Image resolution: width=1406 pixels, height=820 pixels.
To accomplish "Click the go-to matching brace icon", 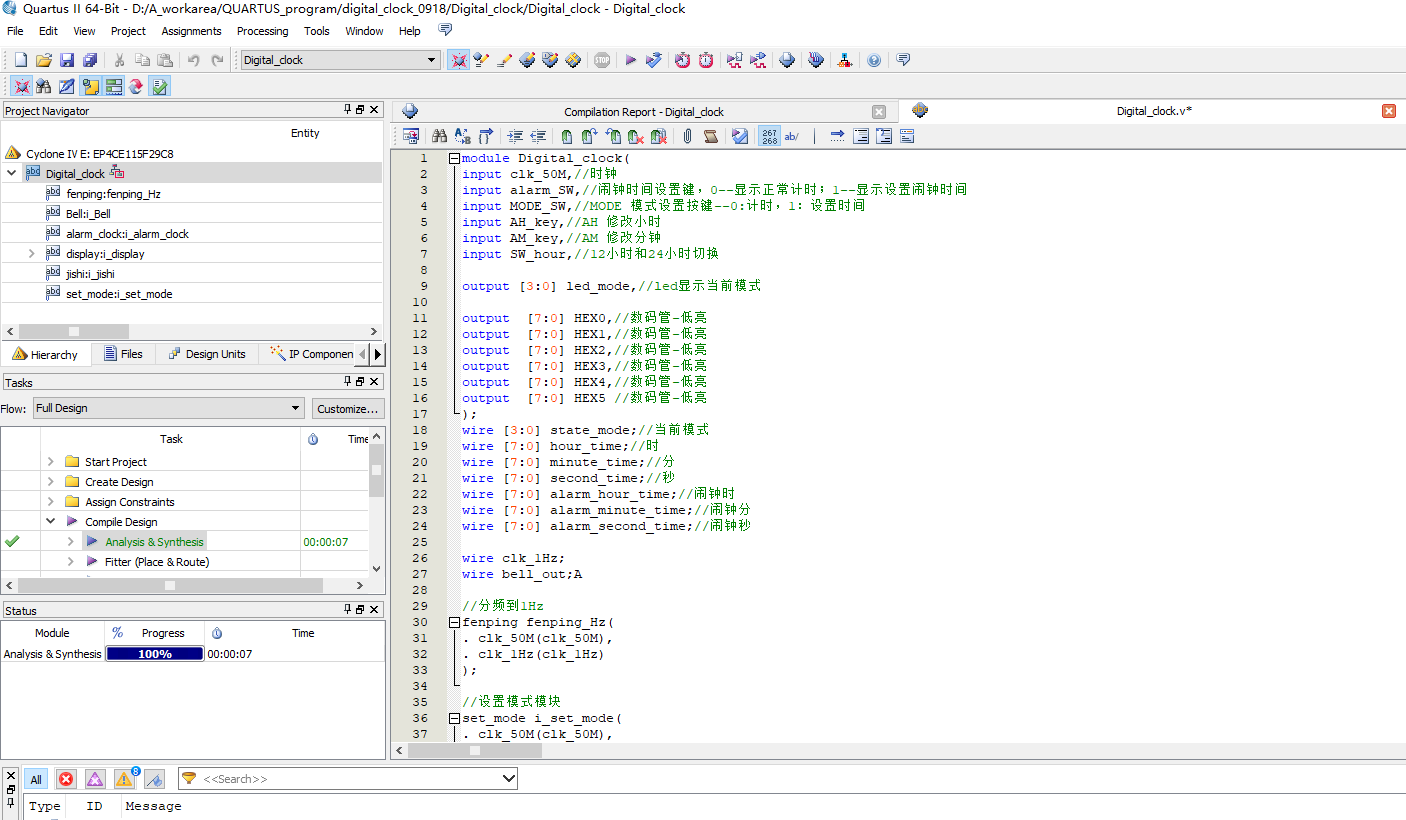I will pos(486,136).
